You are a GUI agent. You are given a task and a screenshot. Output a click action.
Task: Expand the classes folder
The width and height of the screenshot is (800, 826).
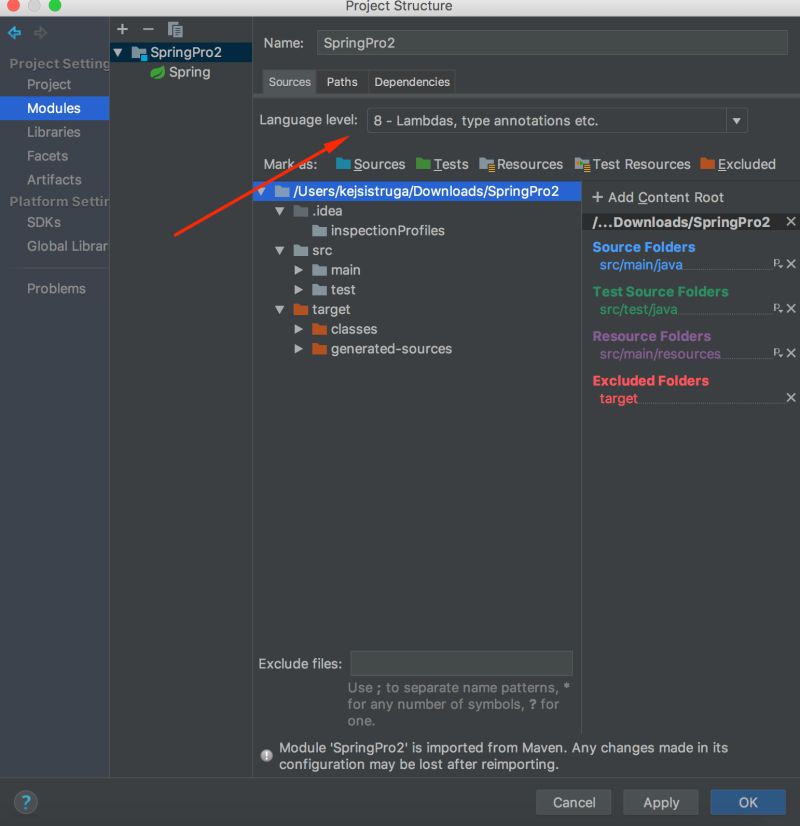pos(299,329)
